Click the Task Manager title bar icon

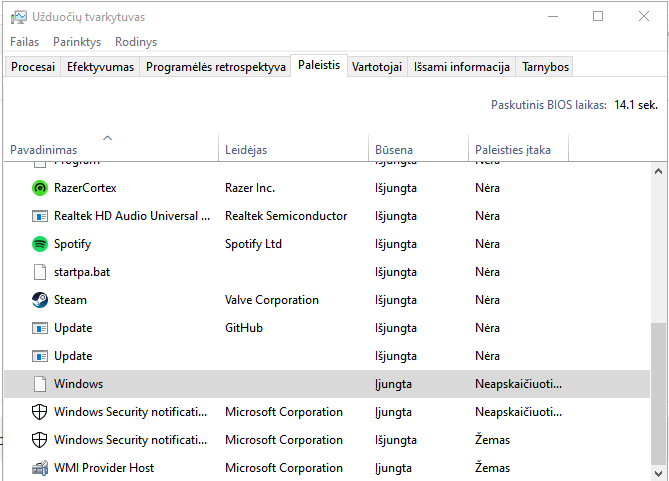(x=18, y=17)
